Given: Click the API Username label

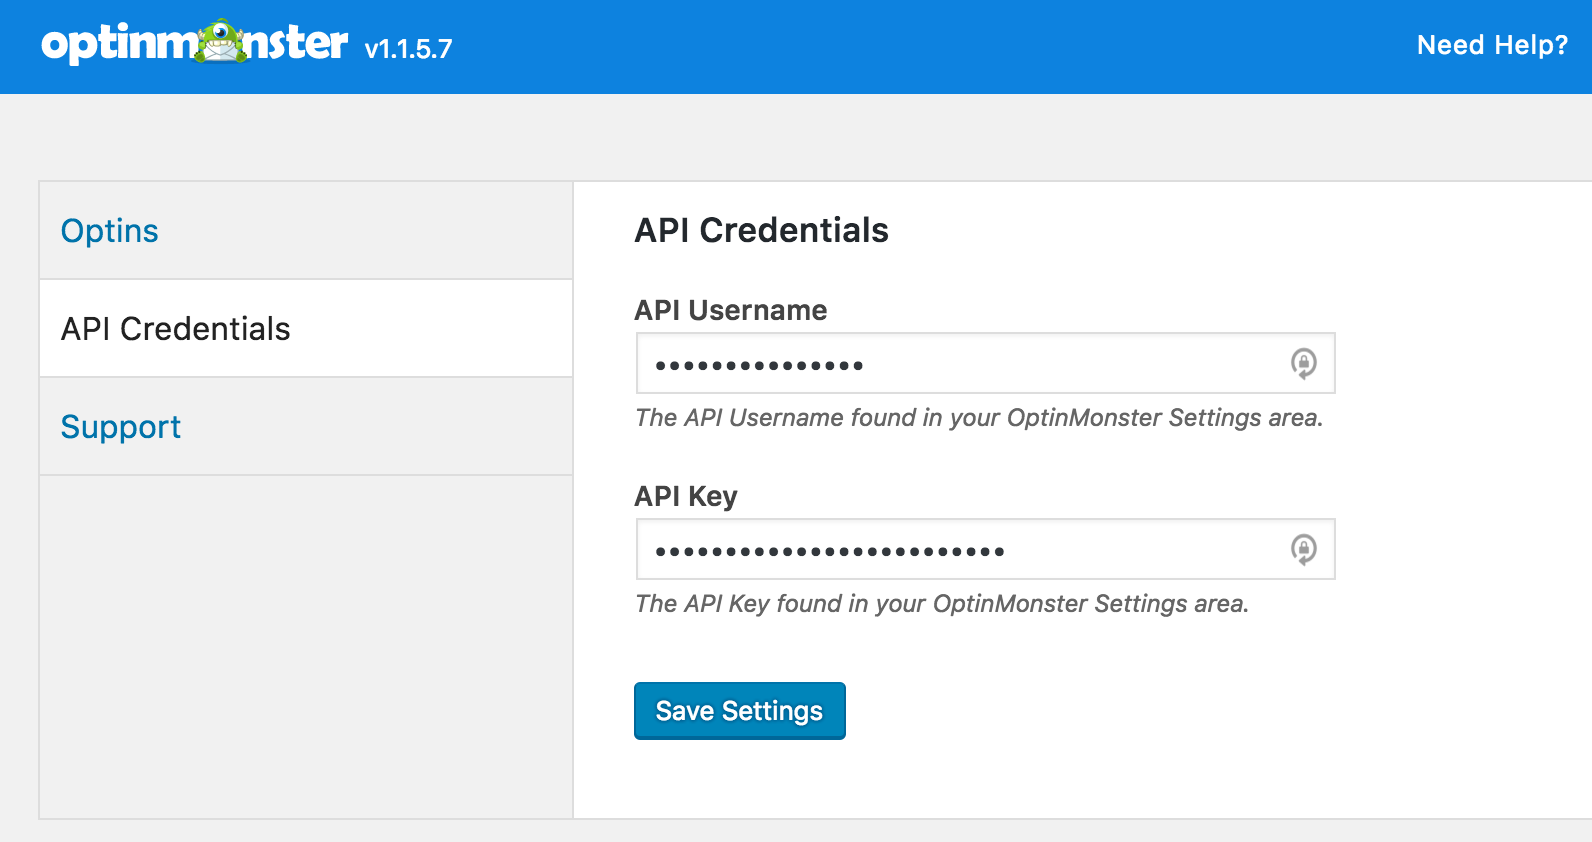Looking at the screenshot, I should click(x=731, y=310).
